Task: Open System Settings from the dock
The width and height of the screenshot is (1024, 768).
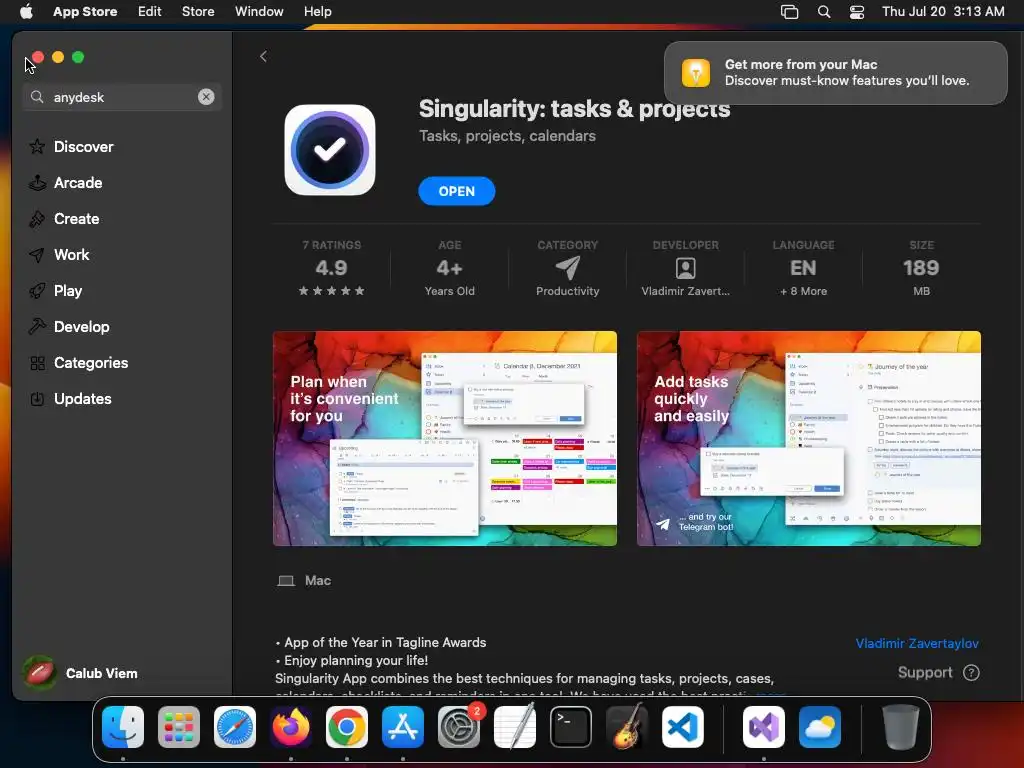Action: (x=458, y=727)
